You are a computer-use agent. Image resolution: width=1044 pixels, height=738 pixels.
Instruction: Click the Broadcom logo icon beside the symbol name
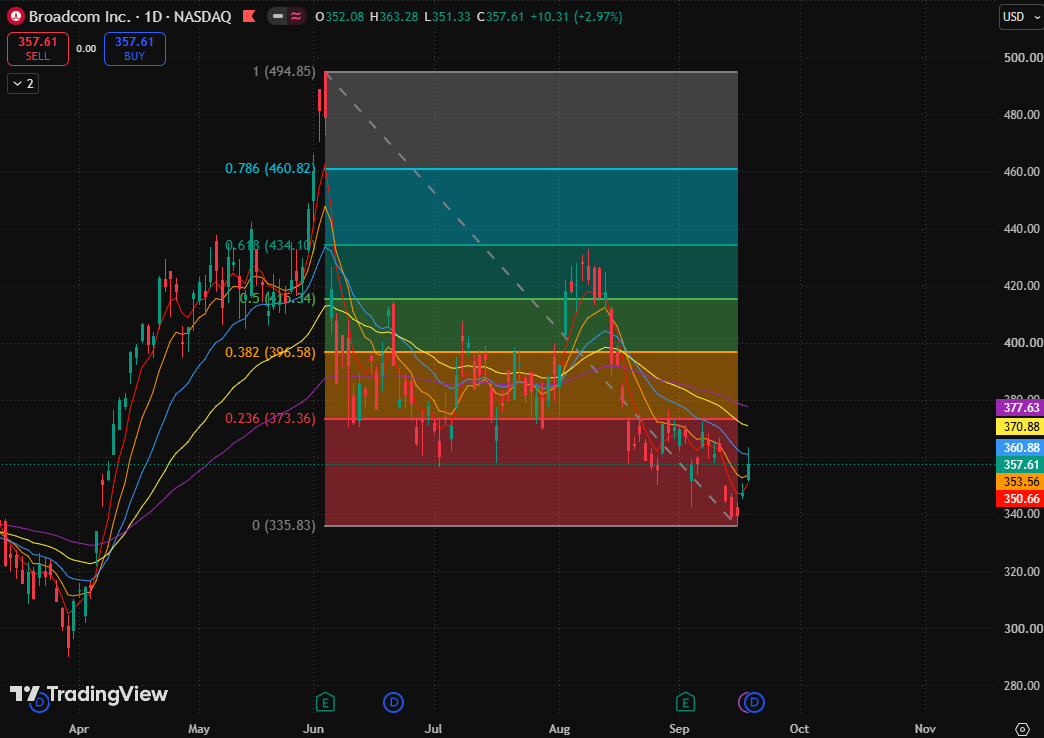pyautogui.click(x=15, y=17)
